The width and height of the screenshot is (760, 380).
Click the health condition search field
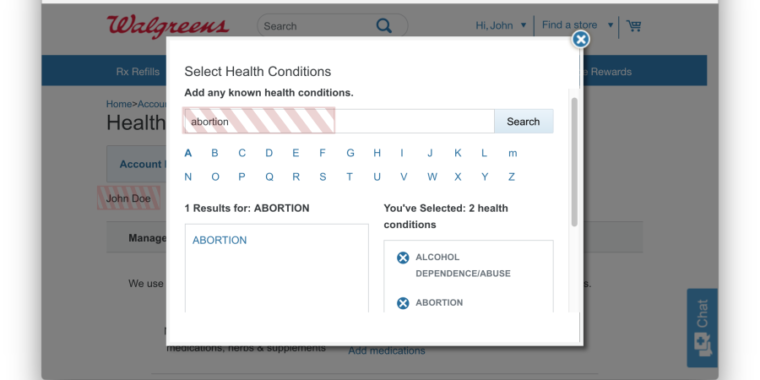pyautogui.click(x=339, y=121)
